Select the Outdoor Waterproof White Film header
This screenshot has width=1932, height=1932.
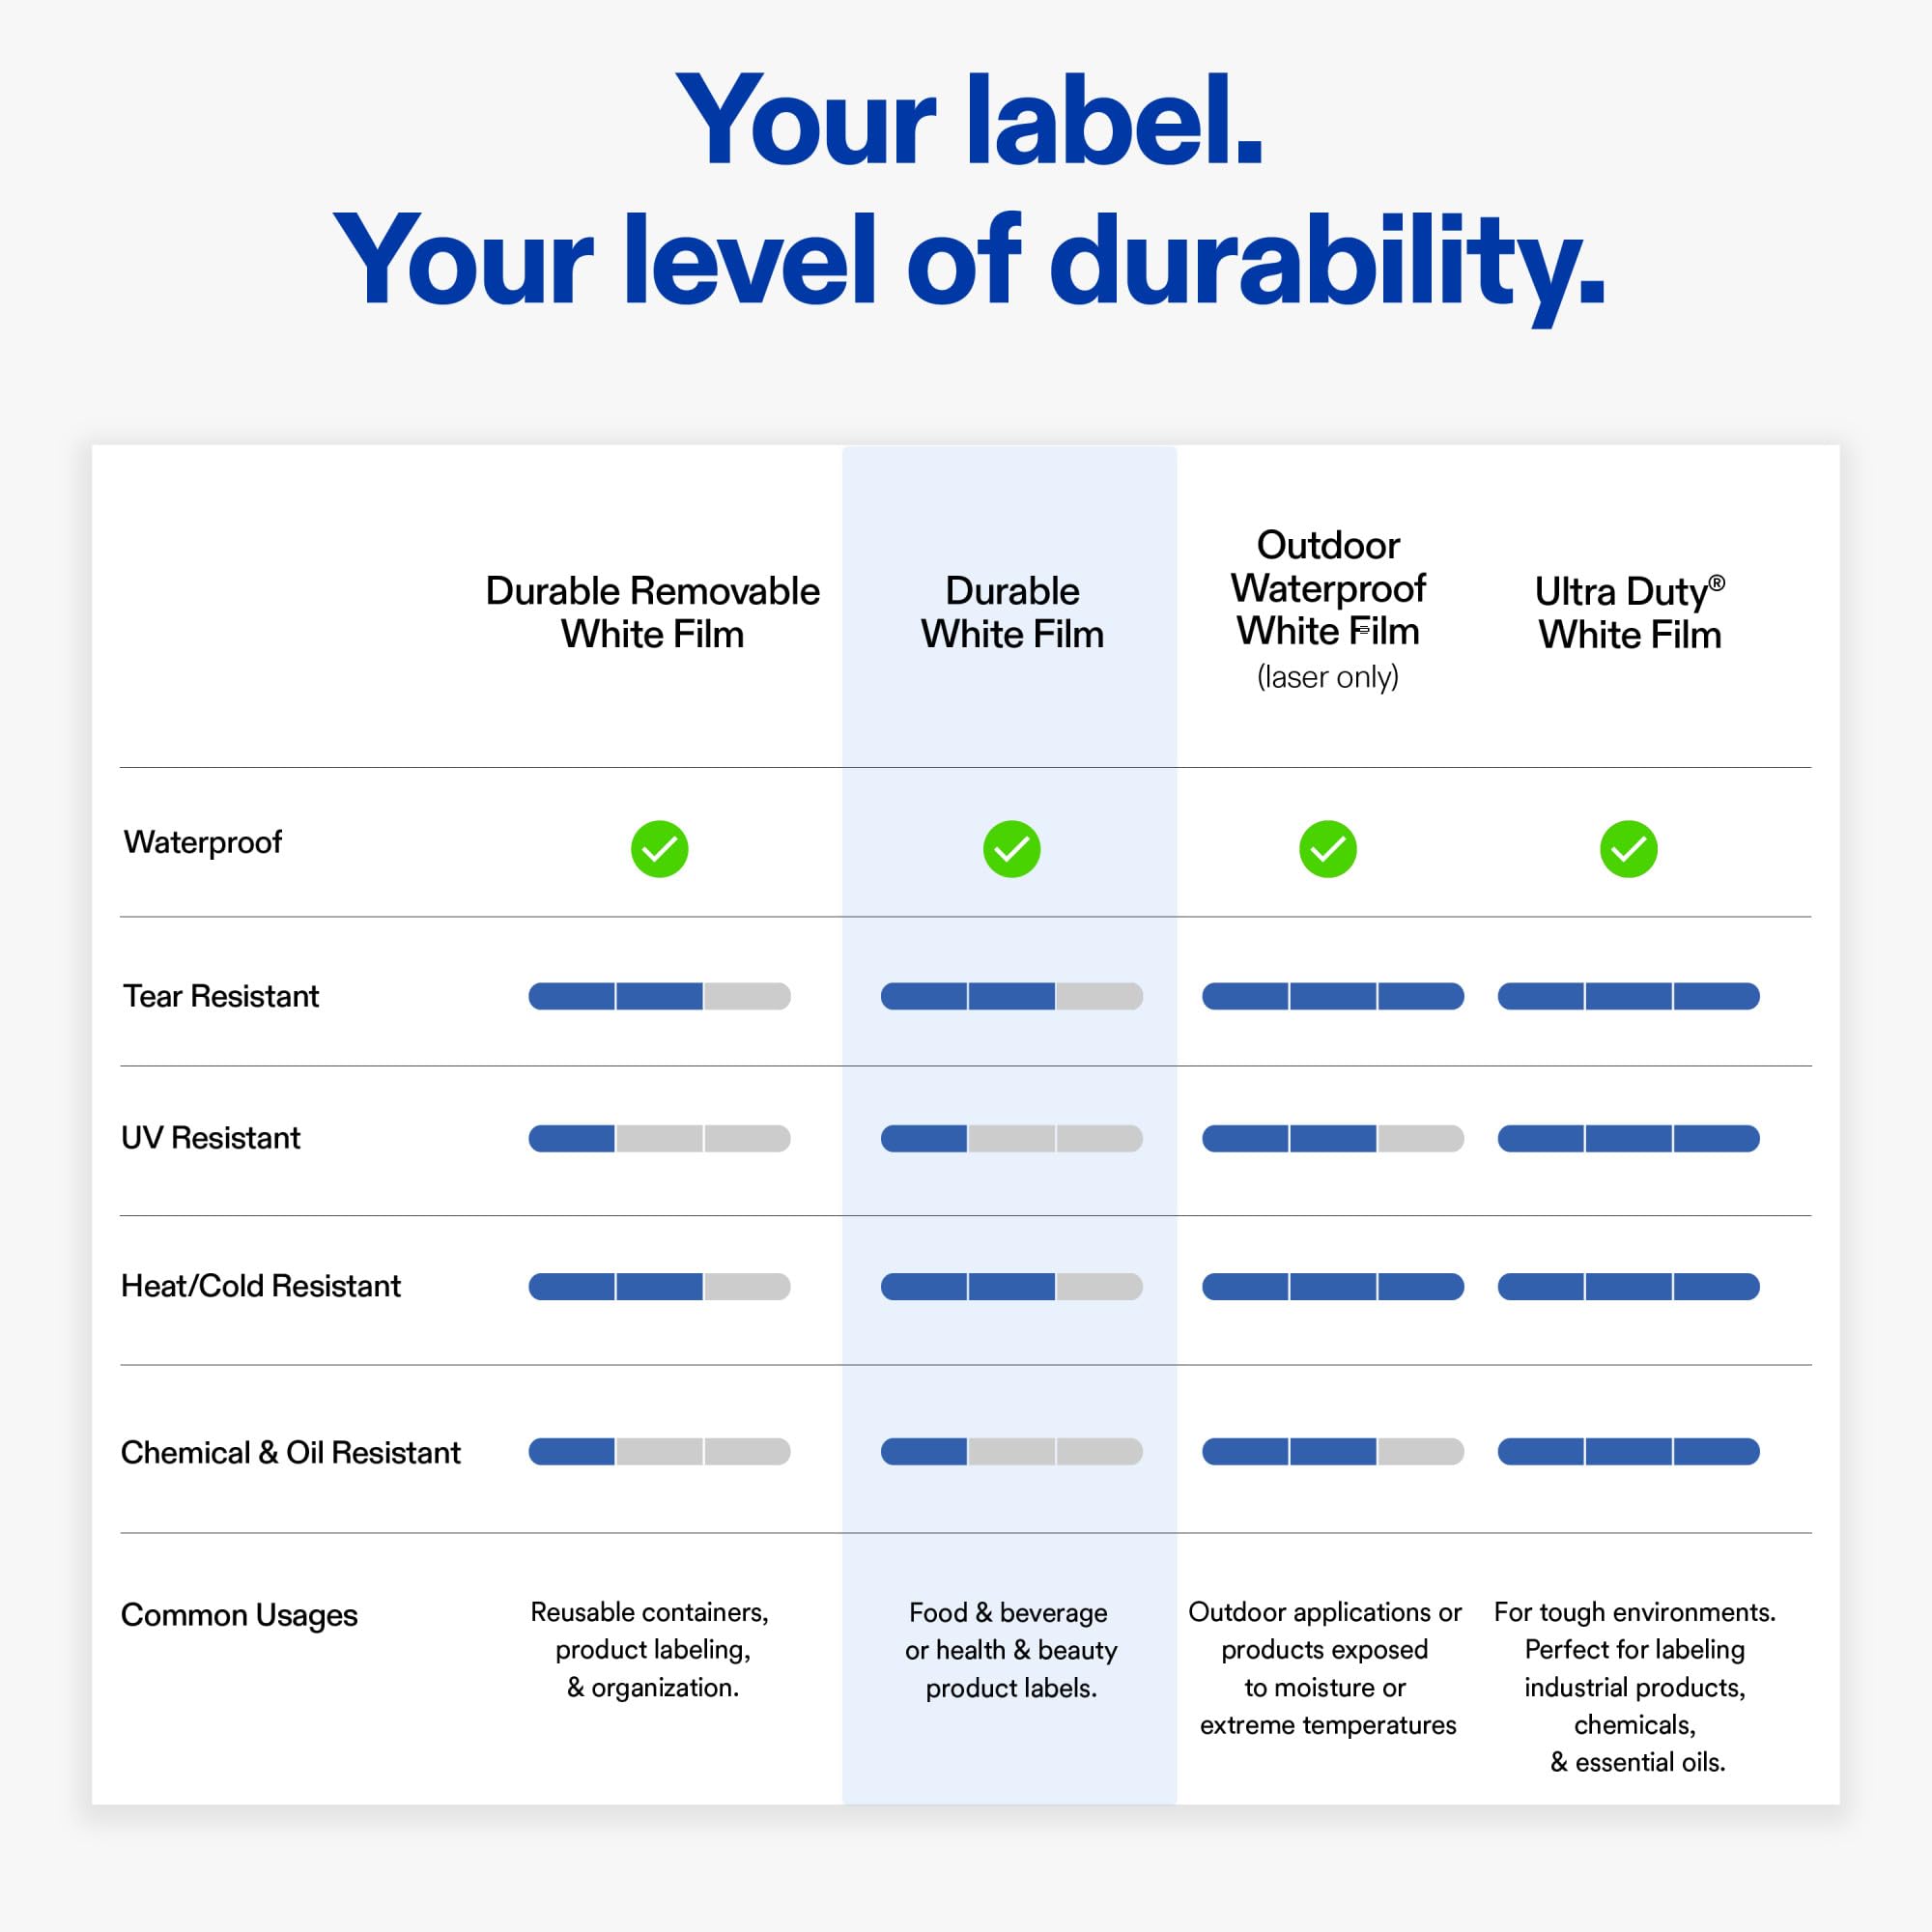1328,588
